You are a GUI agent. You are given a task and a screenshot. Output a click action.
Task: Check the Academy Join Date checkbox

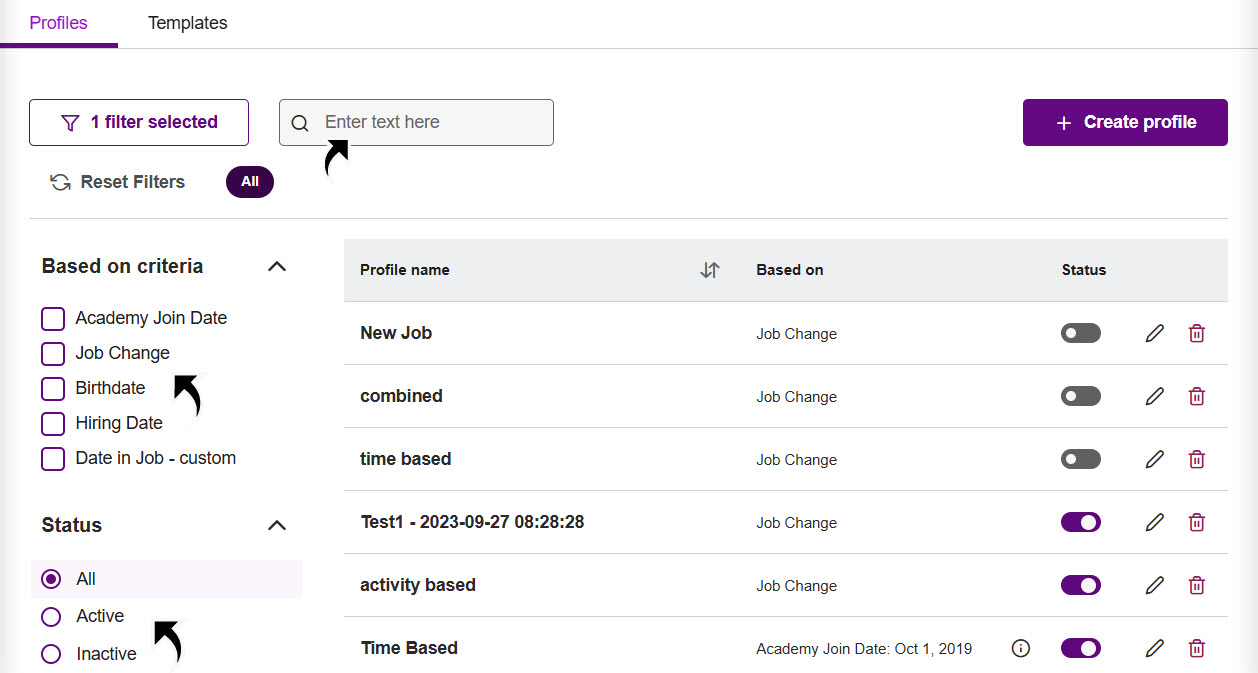coord(53,318)
